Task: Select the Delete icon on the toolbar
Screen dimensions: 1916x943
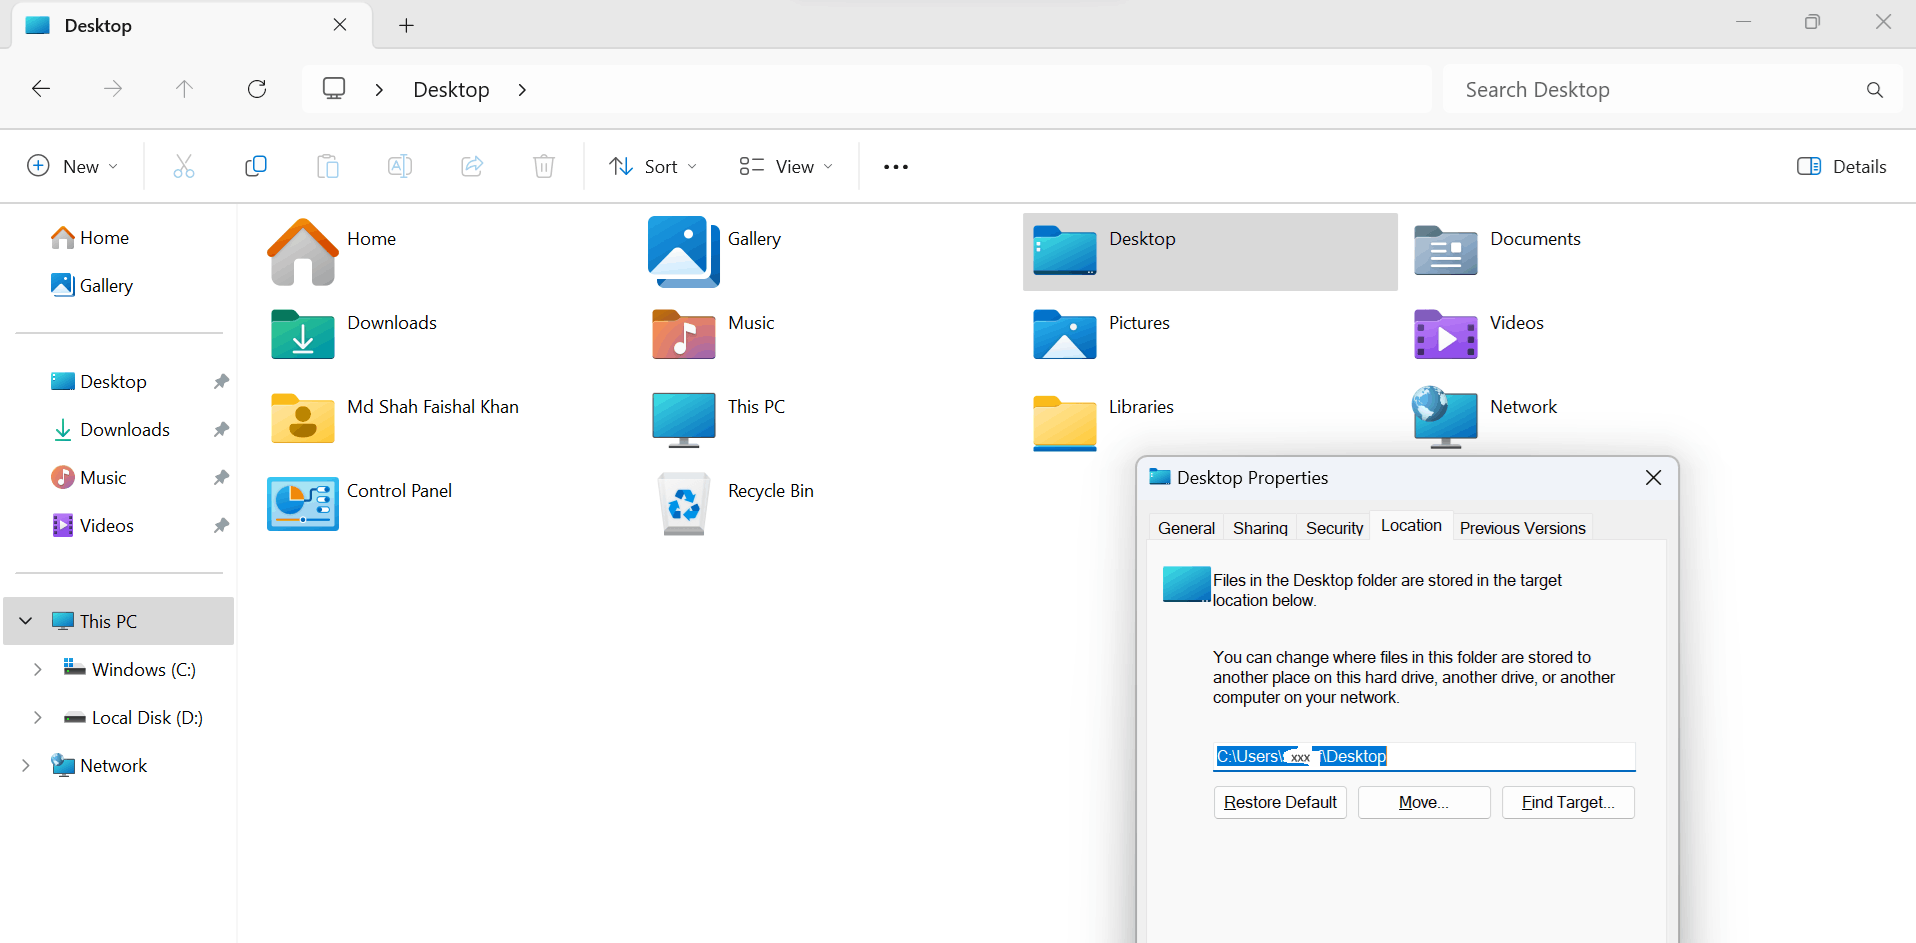Action: coord(544,166)
